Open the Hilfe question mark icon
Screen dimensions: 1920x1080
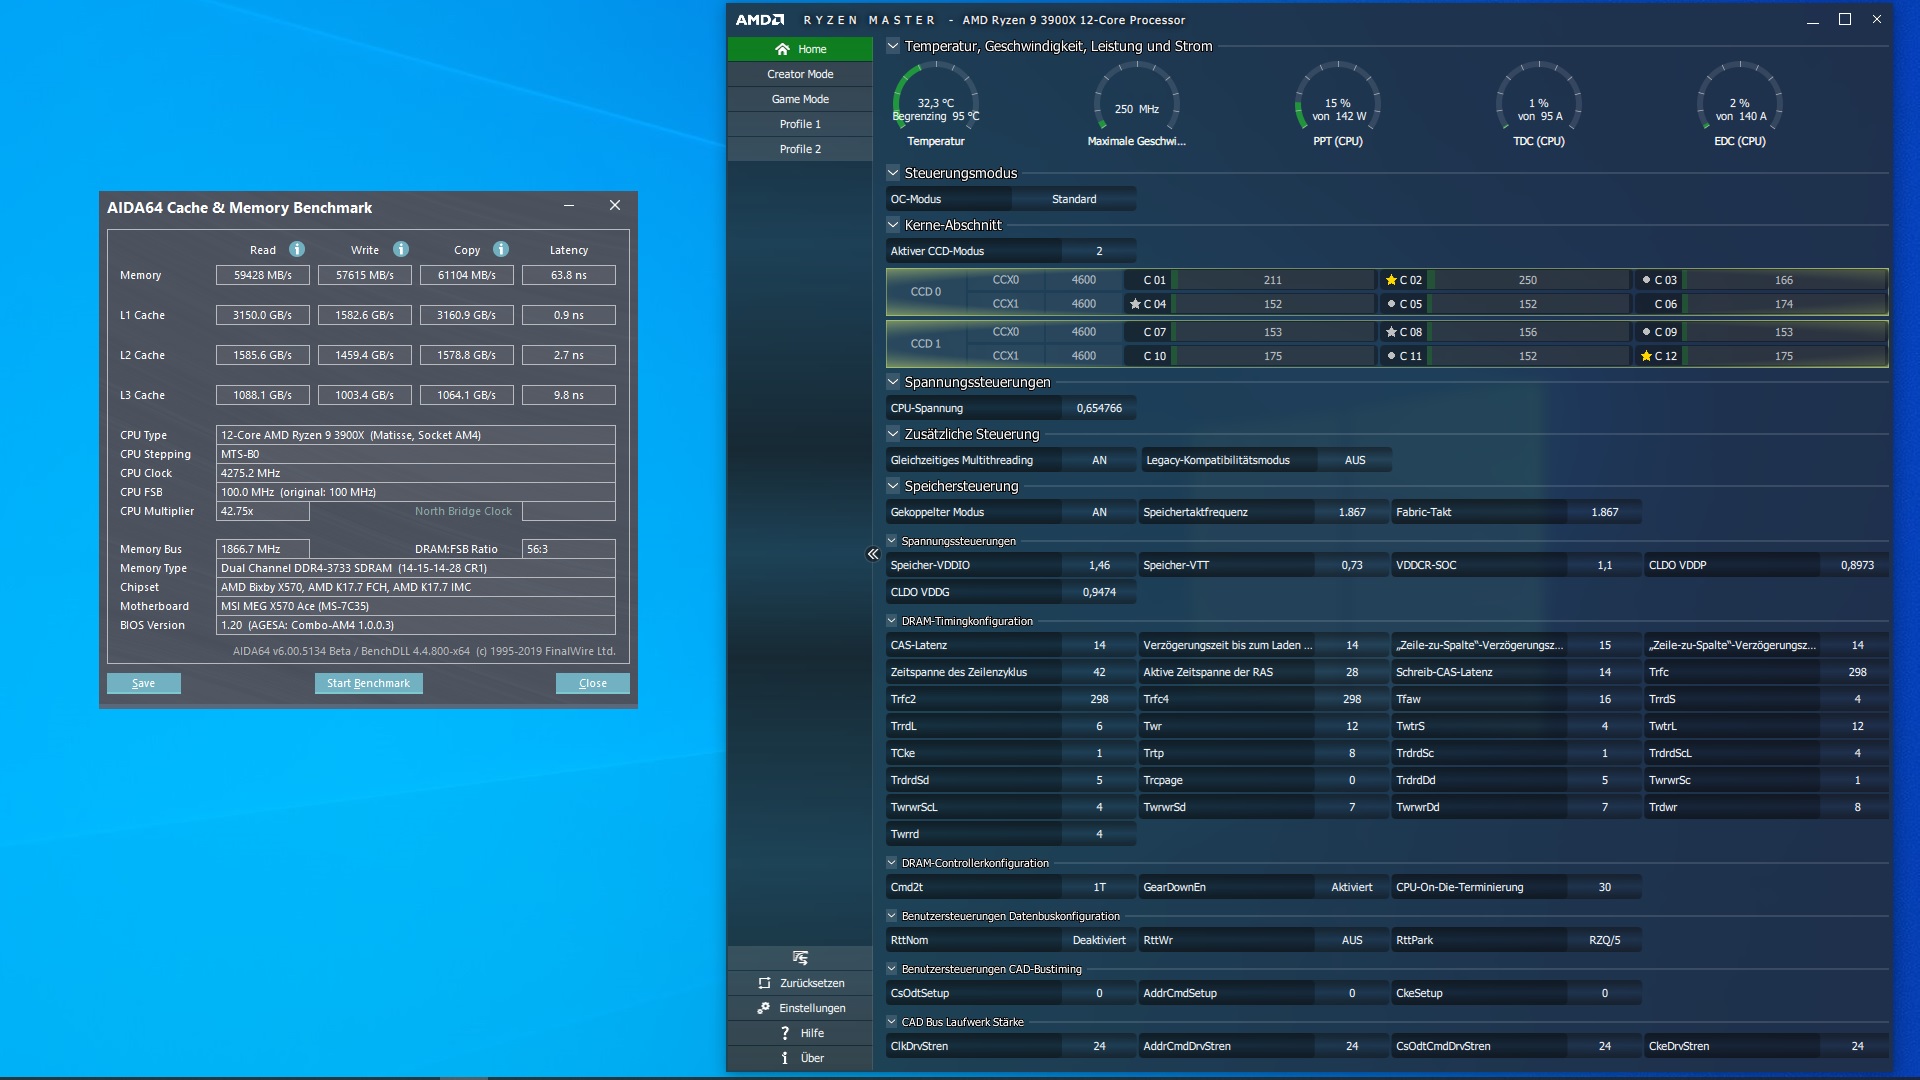point(785,1033)
